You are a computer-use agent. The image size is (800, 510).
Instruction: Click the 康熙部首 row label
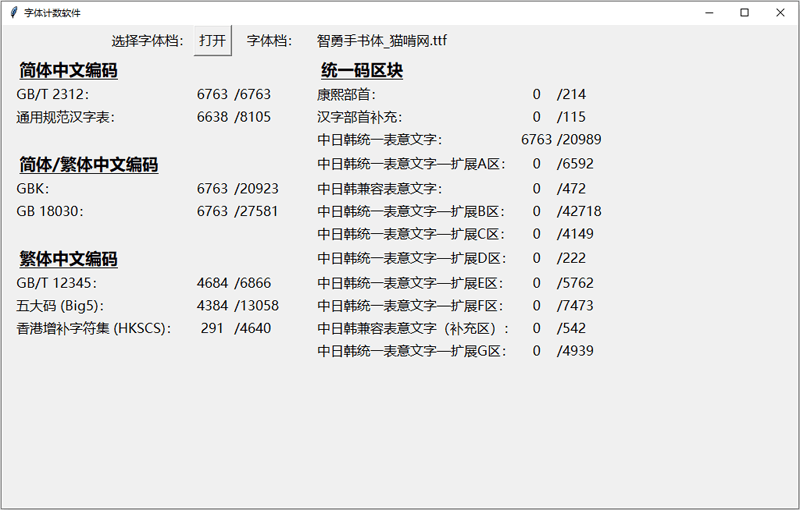coord(346,94)
